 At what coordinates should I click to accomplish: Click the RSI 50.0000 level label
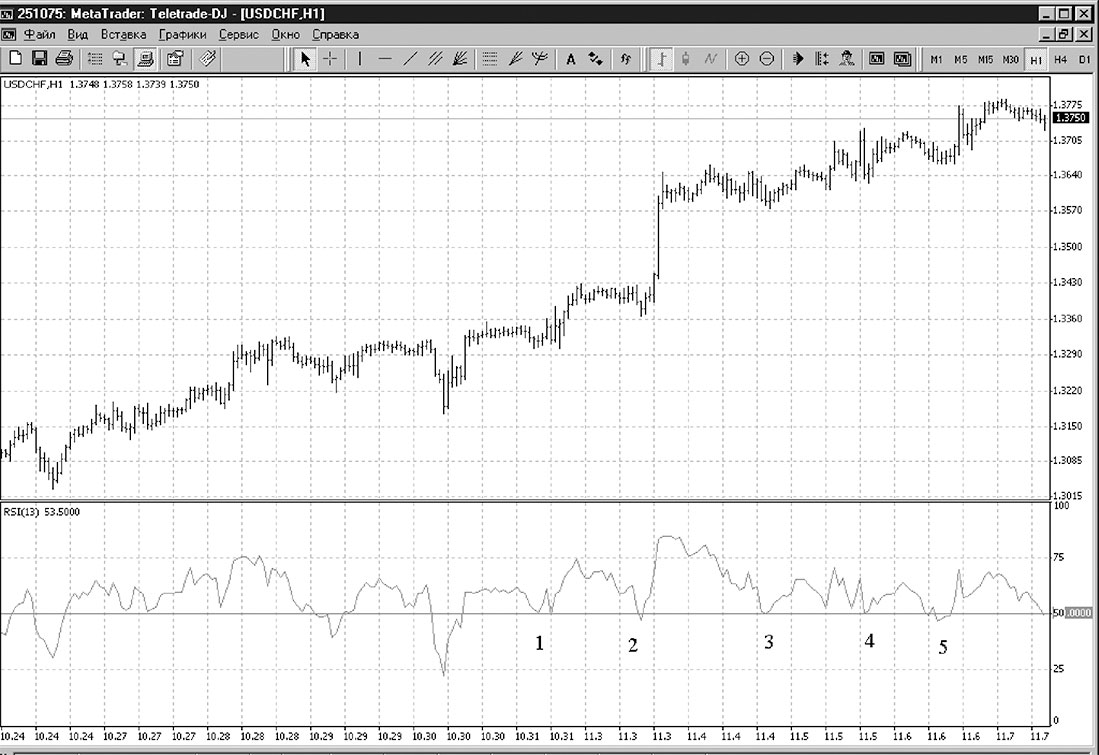[x=1072, y=613]
